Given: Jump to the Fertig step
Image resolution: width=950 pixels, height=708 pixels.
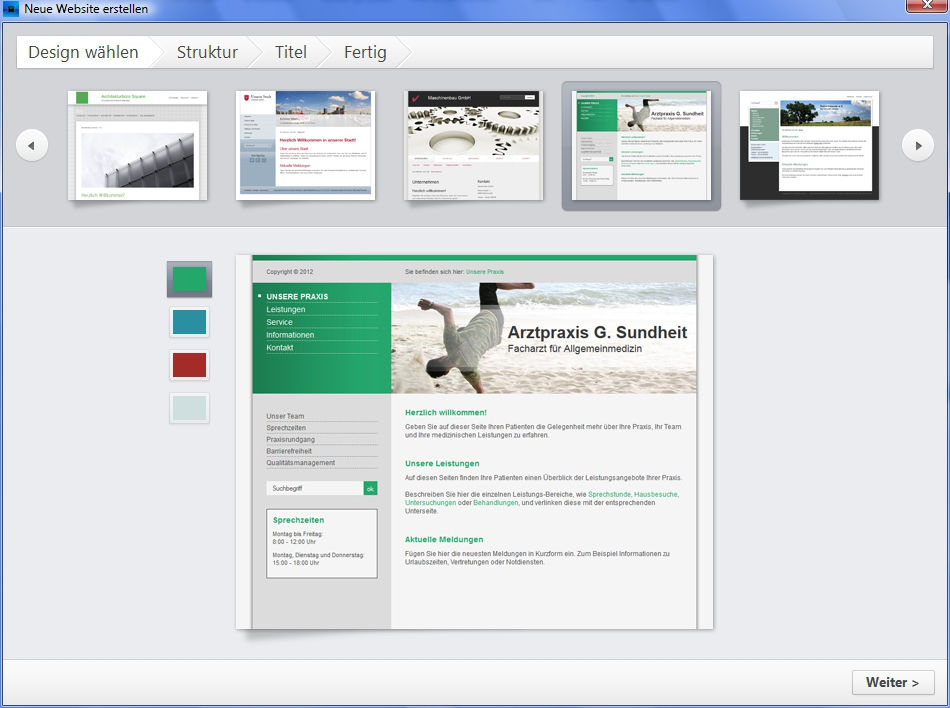Looking at the screenshot, I should click(367, 52).
